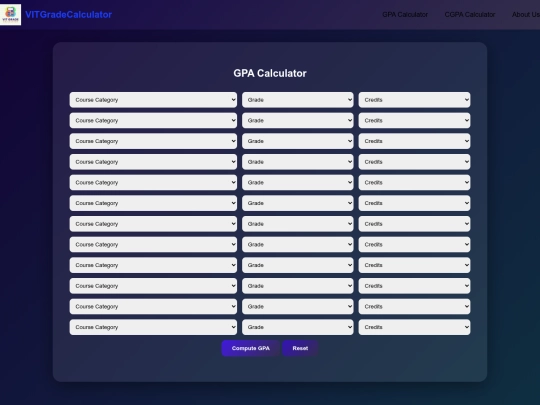
Task: Open first row Grade dropdown
Action: click(298, 100)
